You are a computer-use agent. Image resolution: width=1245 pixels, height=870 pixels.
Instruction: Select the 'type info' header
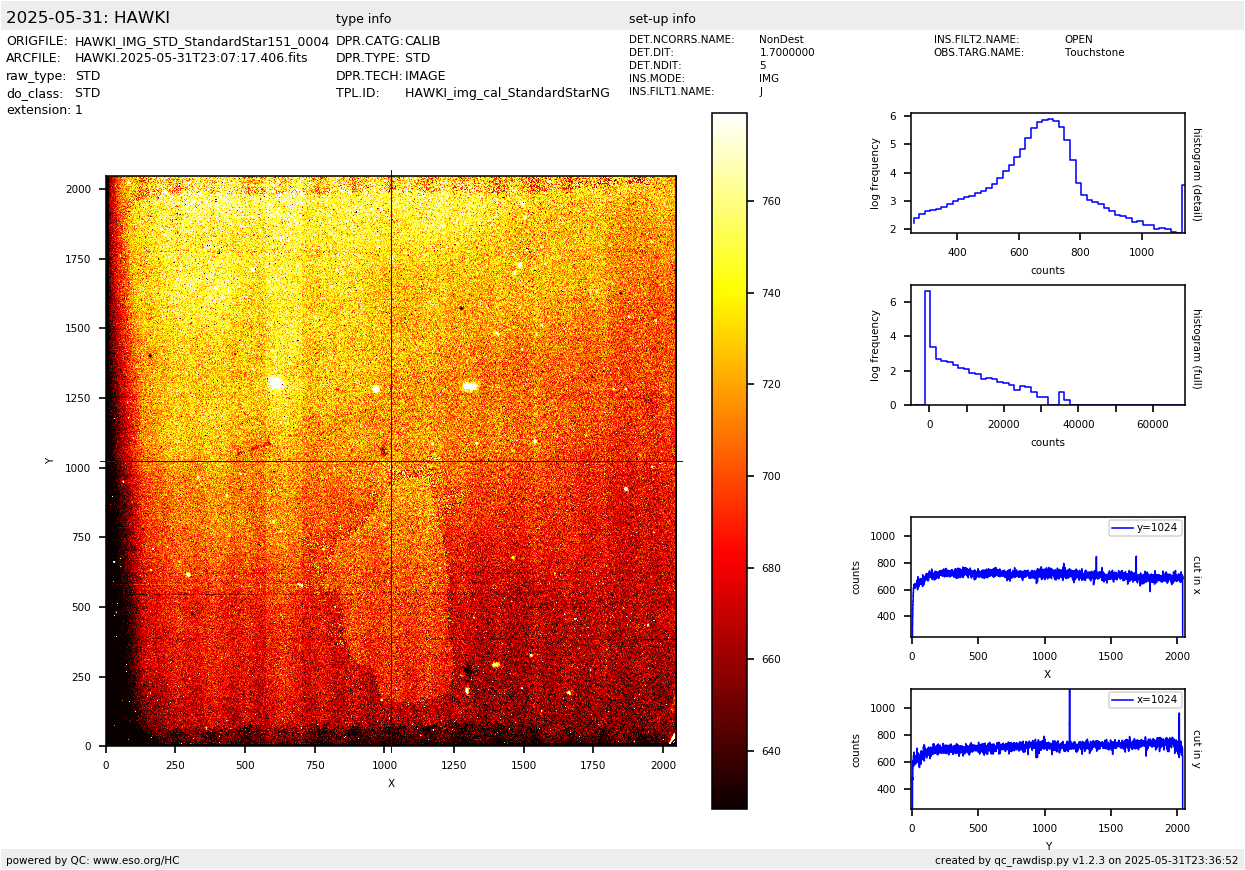tap(363, 19)
